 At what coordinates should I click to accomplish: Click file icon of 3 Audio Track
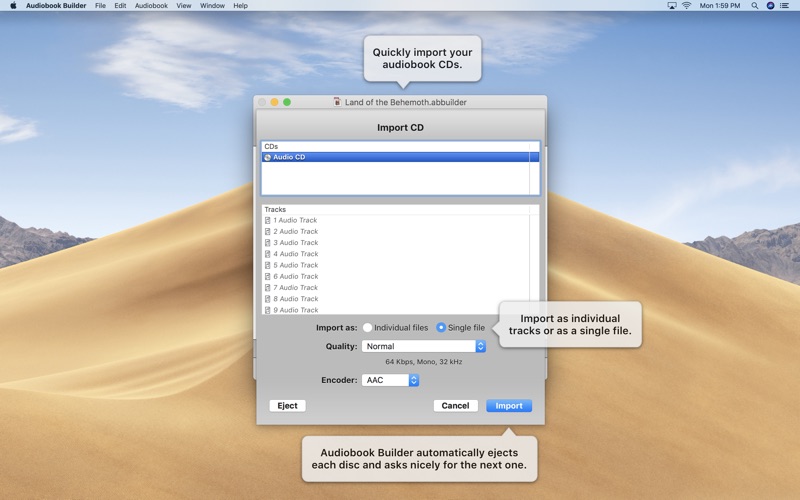click(267, 243)
